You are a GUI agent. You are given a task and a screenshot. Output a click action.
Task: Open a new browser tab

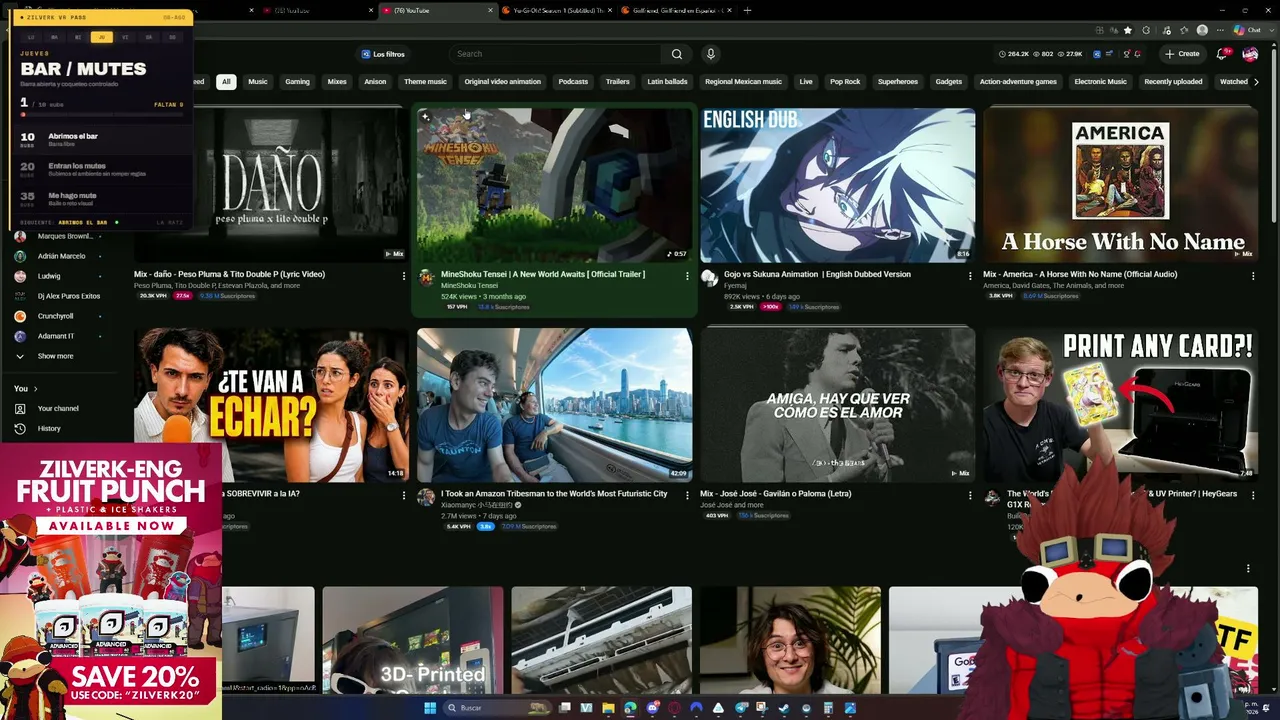(x=747, y=11)
